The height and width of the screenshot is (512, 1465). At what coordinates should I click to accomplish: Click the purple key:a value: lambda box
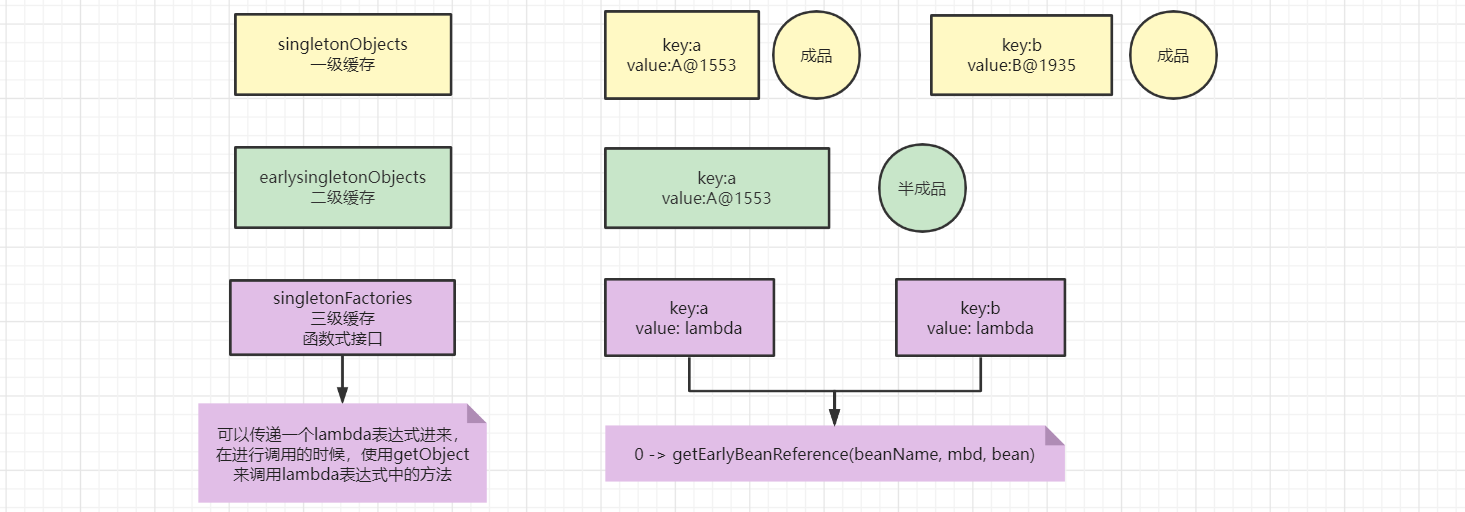point(688,317)
